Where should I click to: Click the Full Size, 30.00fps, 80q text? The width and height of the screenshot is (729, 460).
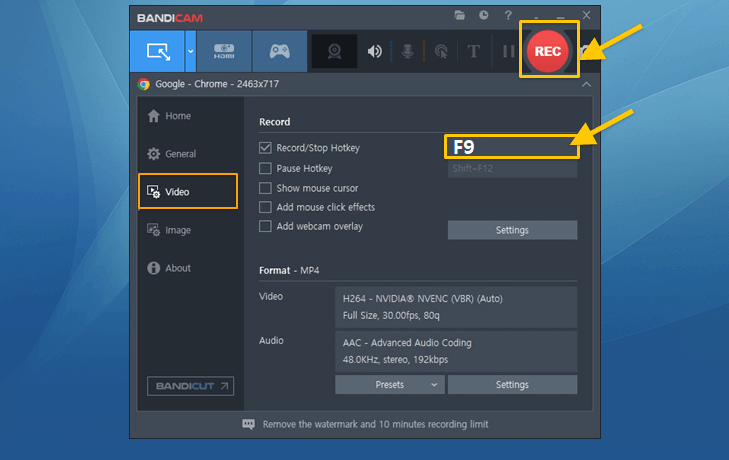[x=391, y=315]
